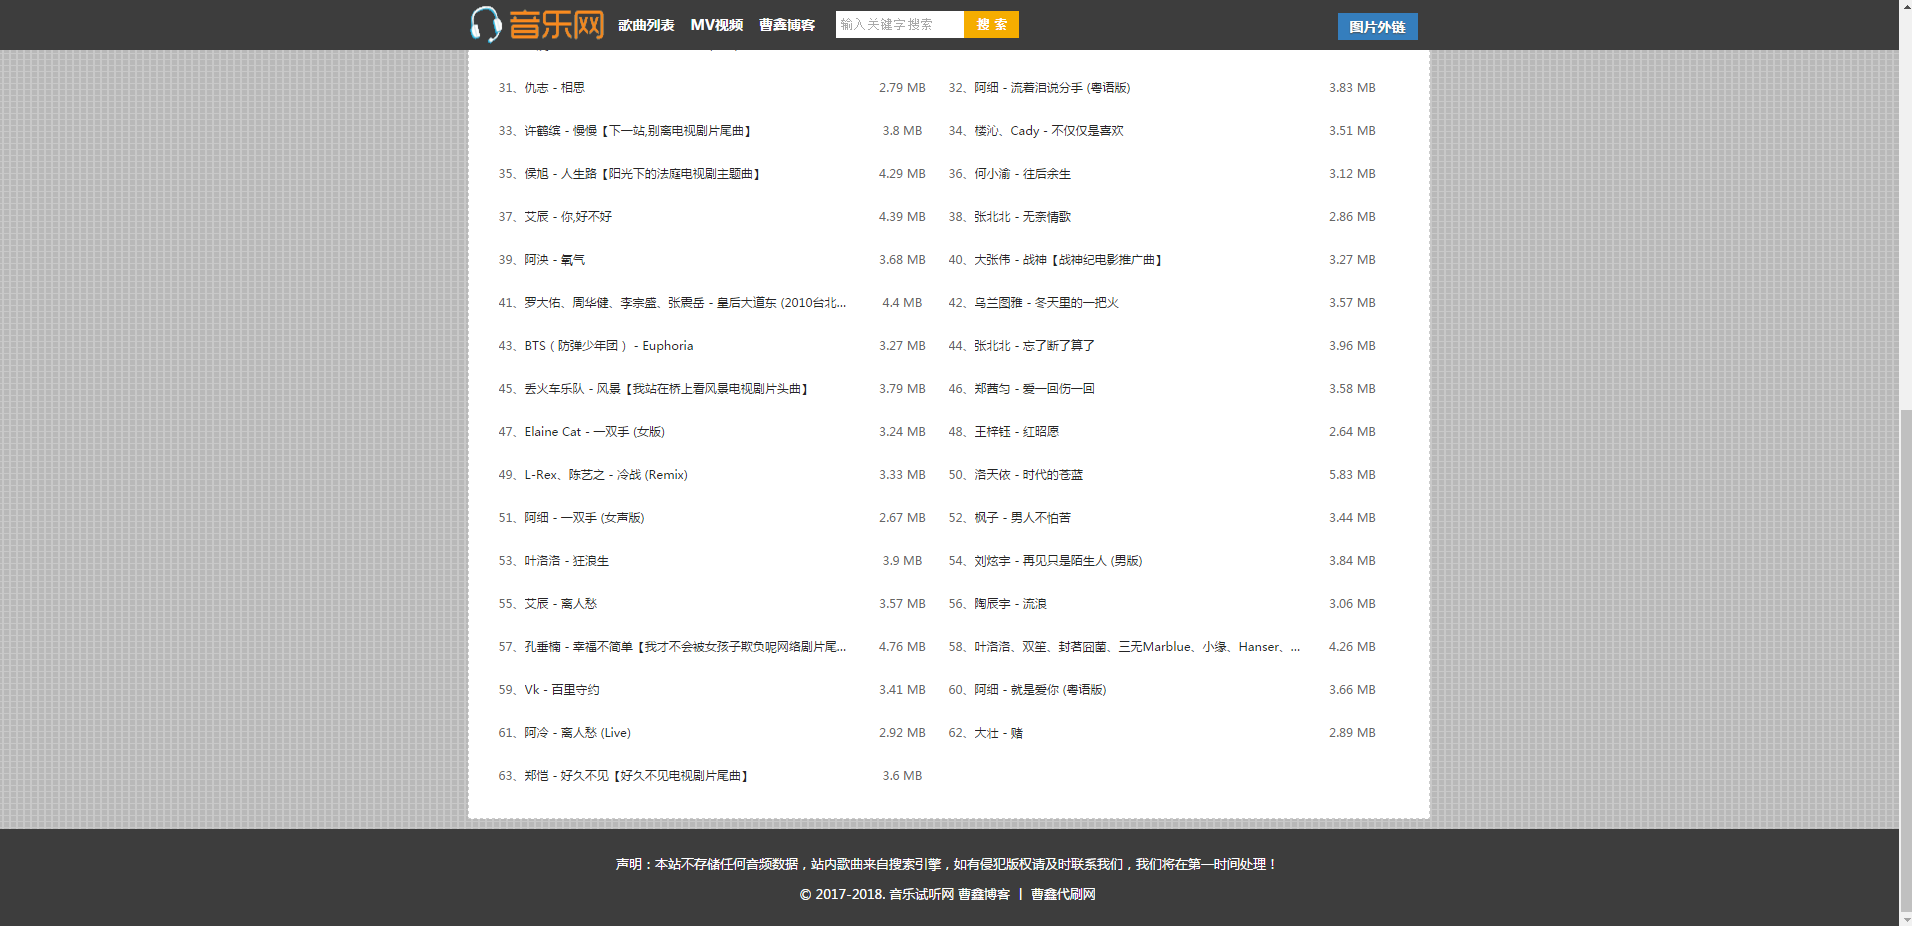Screen dimensions: 1912x926
Task: Open song 37 艾辰 - 你,好不好
Action: pyautogui.click(x=568, y=217)
